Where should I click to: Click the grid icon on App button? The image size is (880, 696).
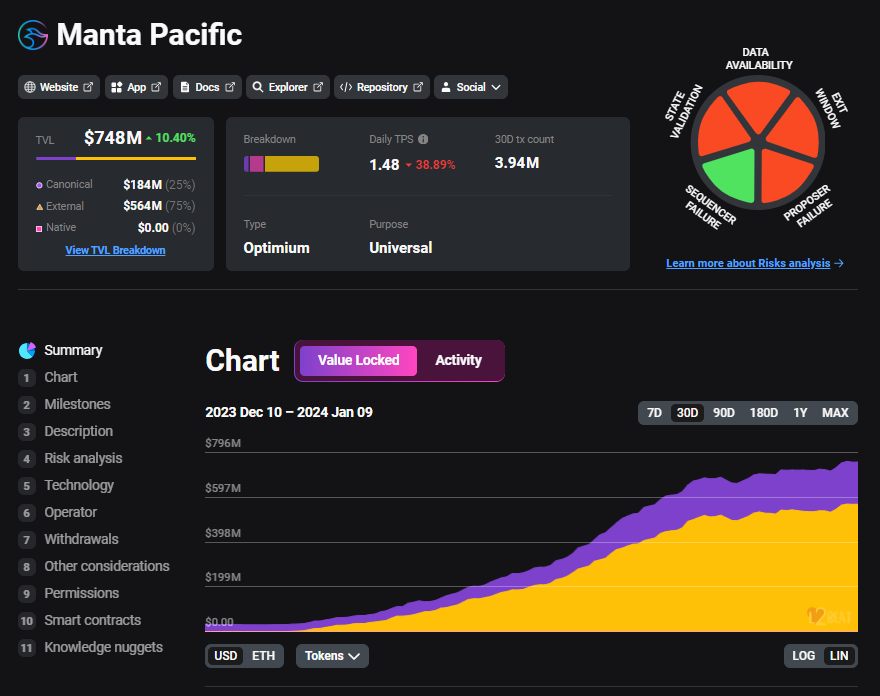pyautogui.click(x=117, y=87)
